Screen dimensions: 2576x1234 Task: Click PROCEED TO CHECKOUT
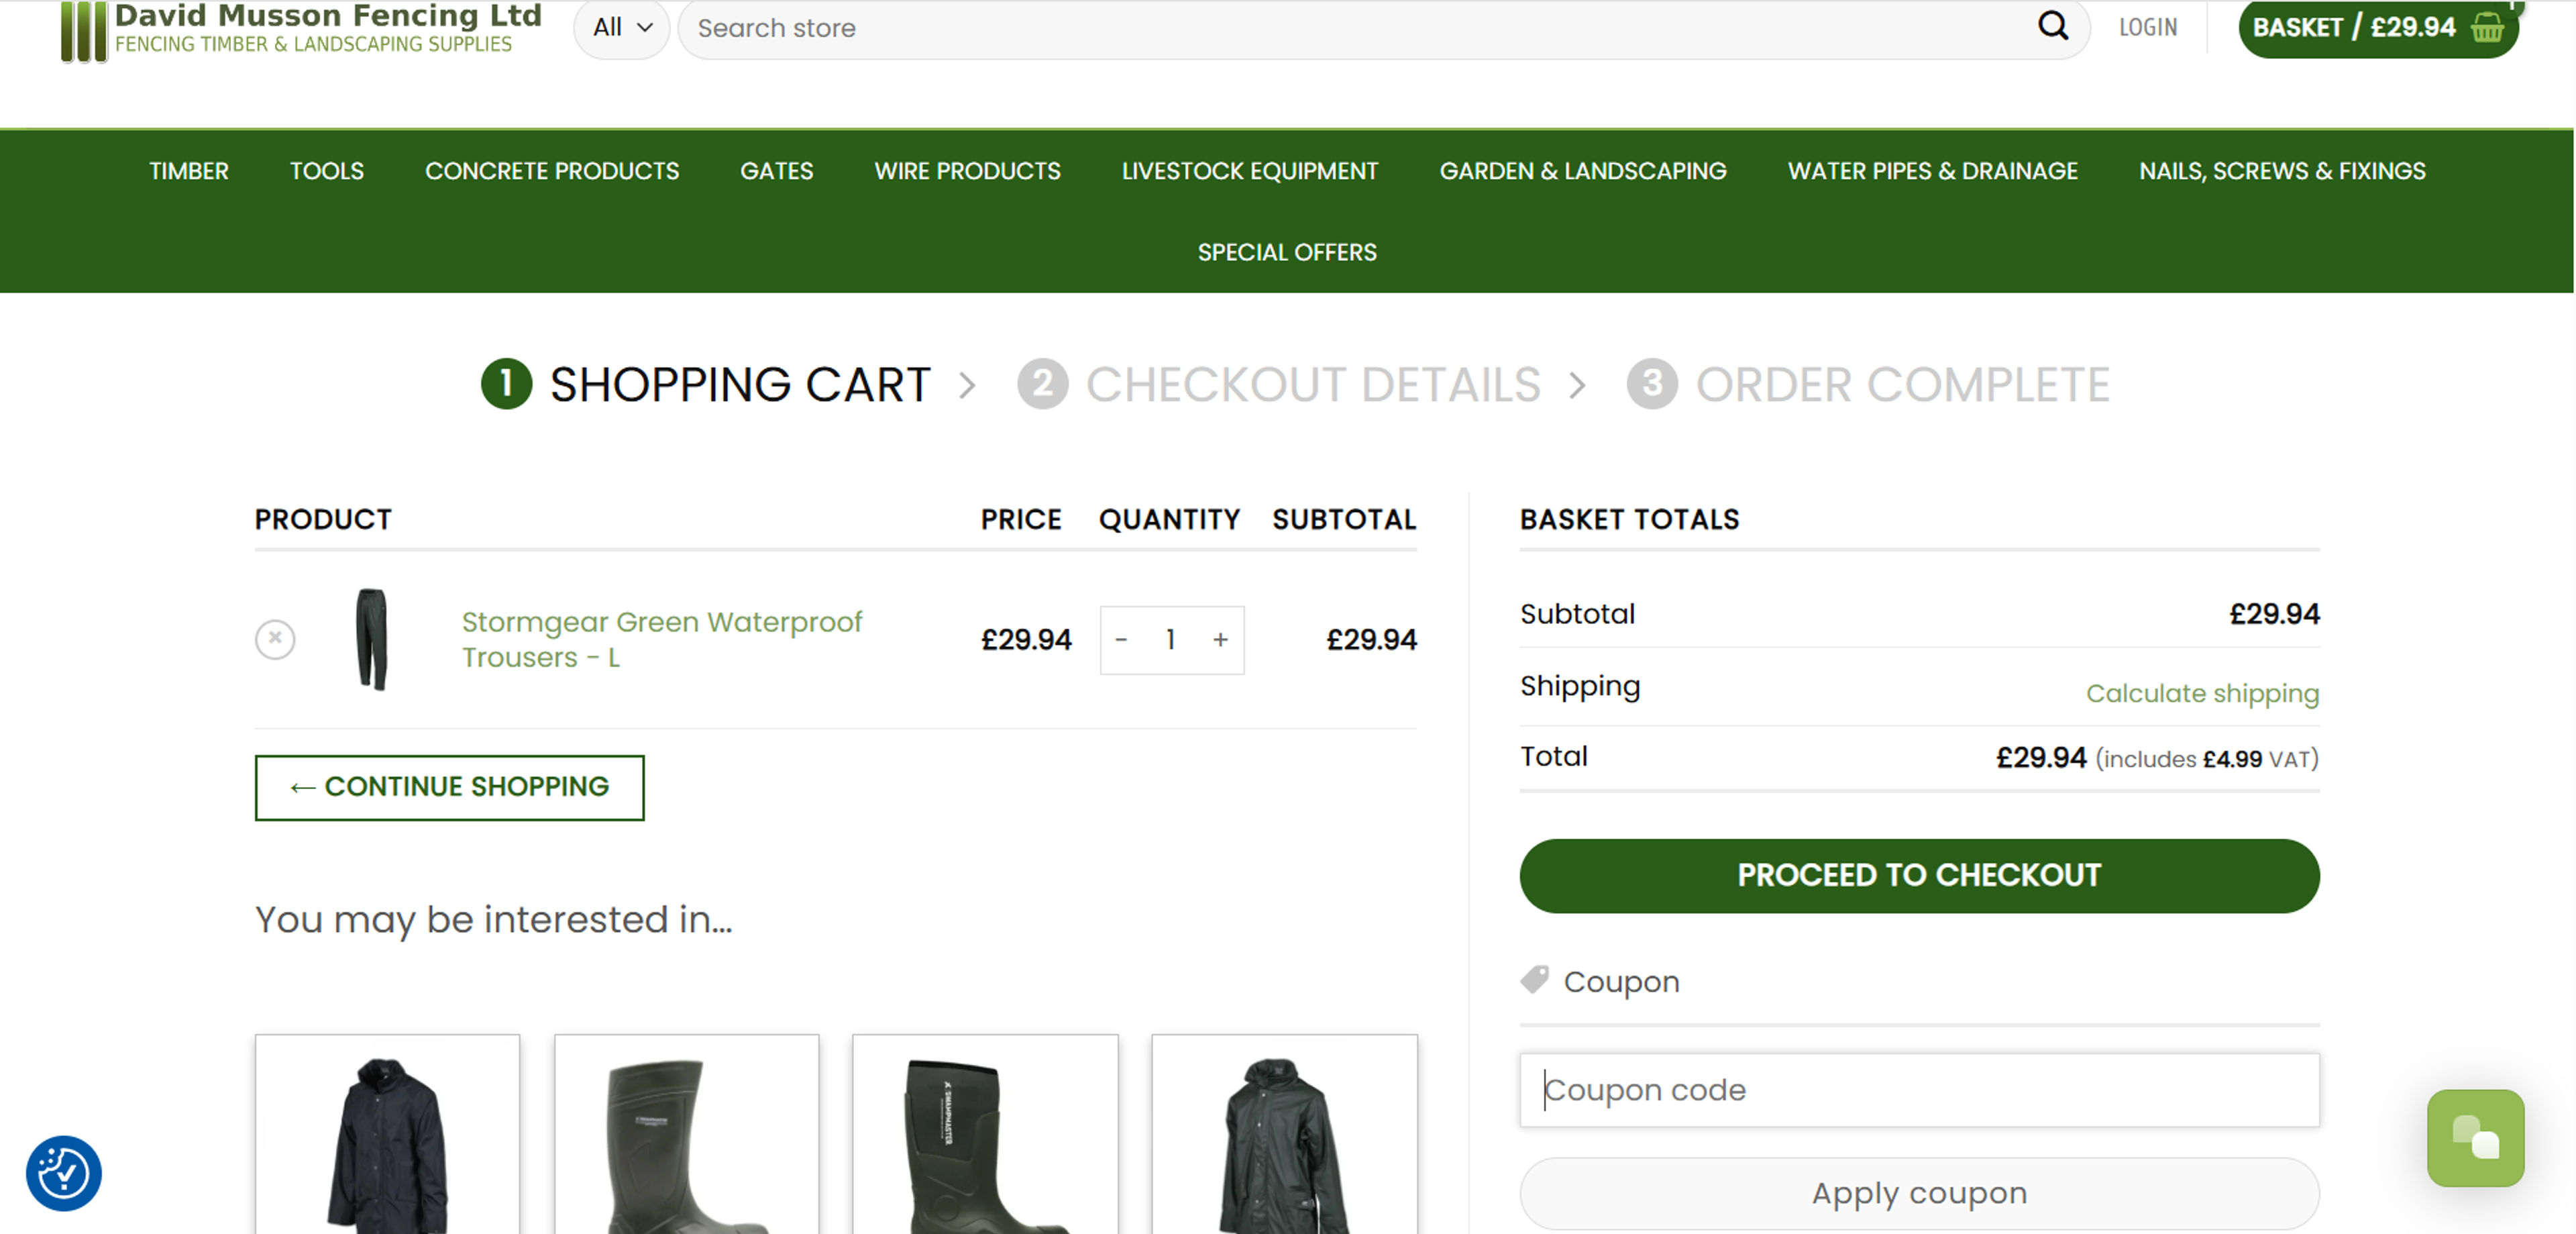pos(1918,875)
